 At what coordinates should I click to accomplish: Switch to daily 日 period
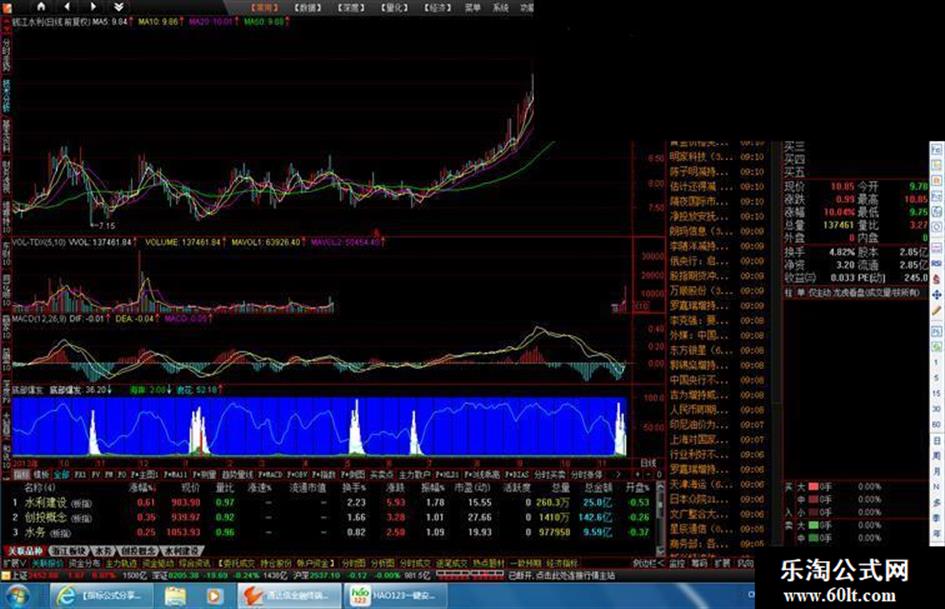937,441
